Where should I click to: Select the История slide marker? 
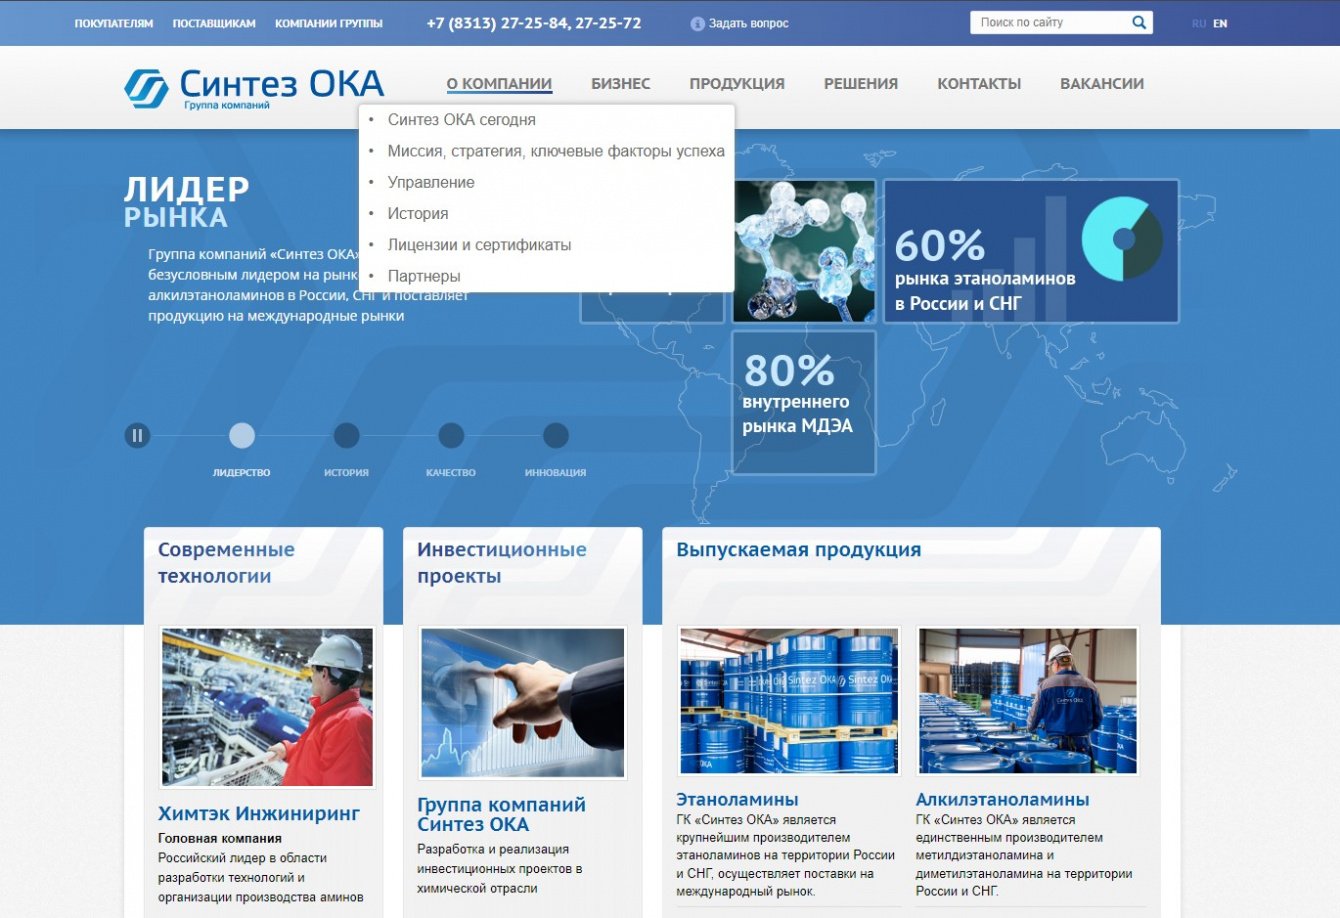[346, 436]
